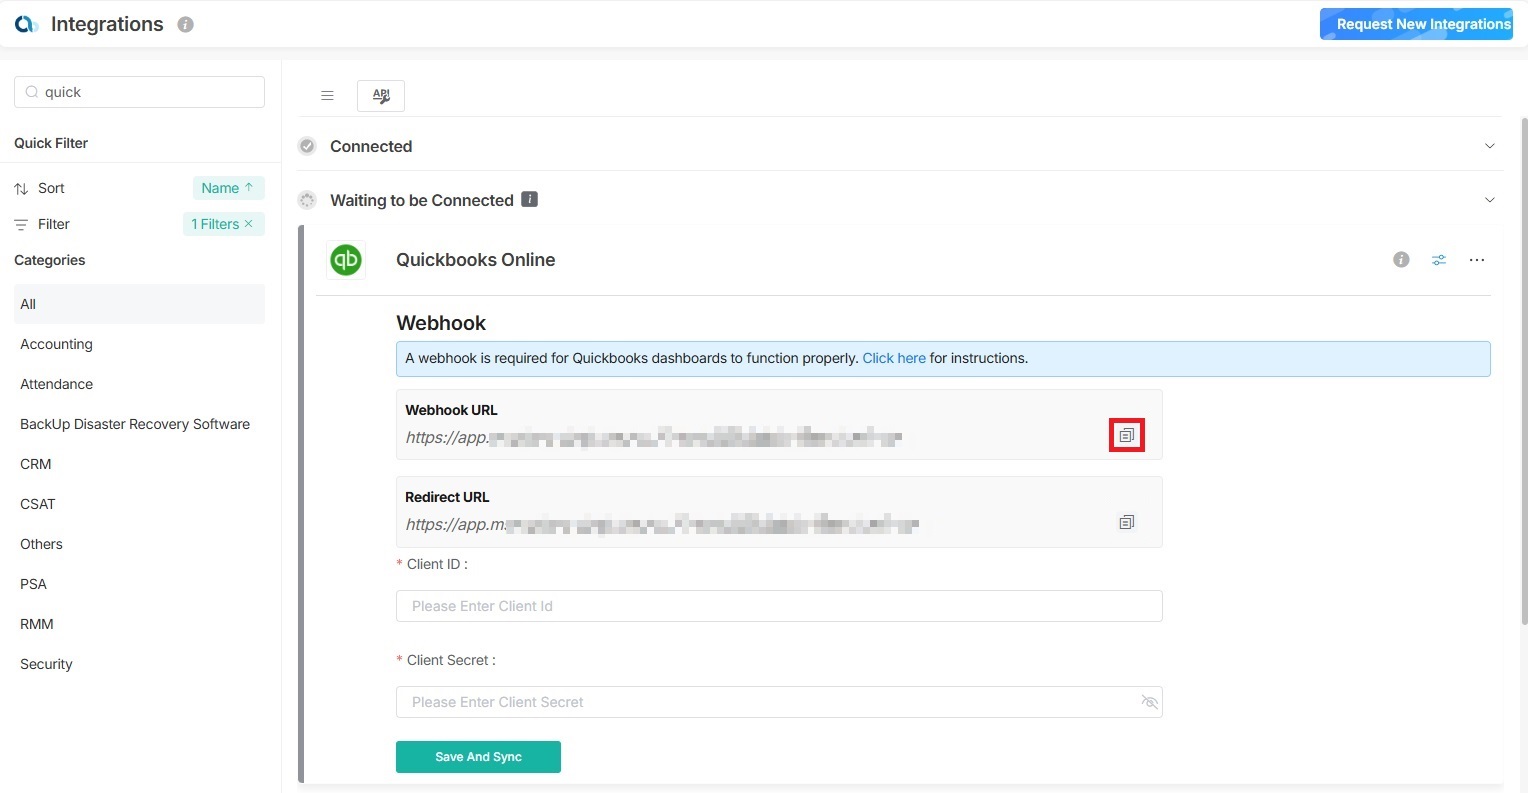The image size is (1528, 793).
Task: Toggle the hamburger list view icon
Action: 327,96
